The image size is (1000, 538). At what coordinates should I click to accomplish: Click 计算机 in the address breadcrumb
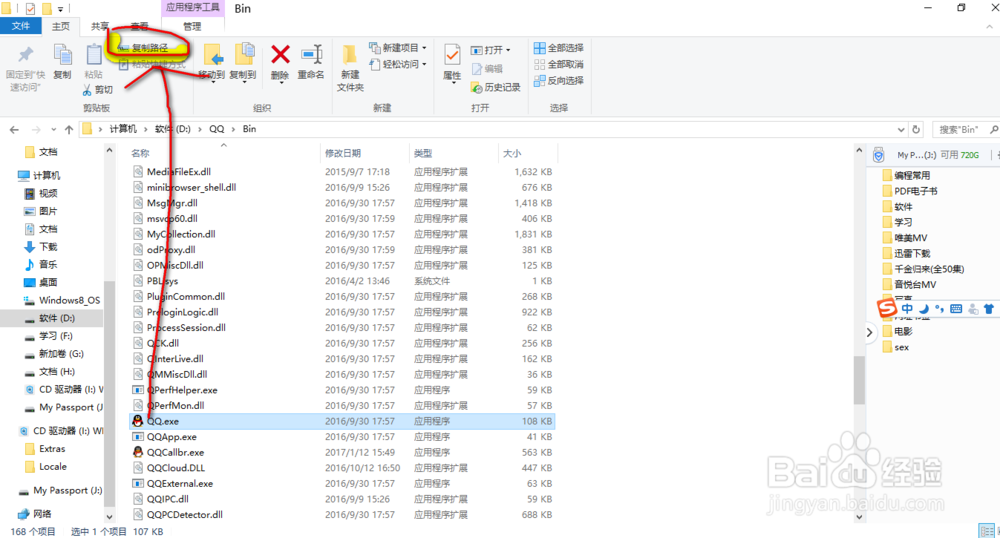coord(123,129)
